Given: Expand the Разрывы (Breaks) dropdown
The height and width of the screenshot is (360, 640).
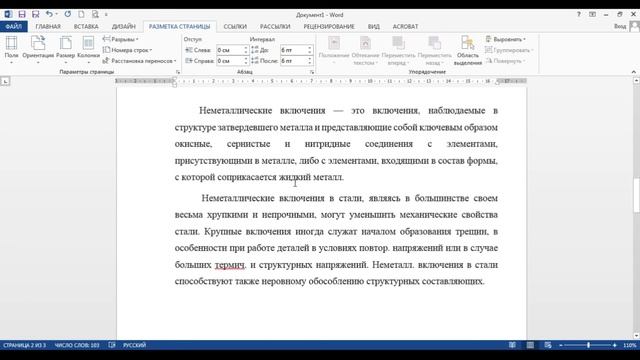Looking at the screenshot, I should 120,39.
